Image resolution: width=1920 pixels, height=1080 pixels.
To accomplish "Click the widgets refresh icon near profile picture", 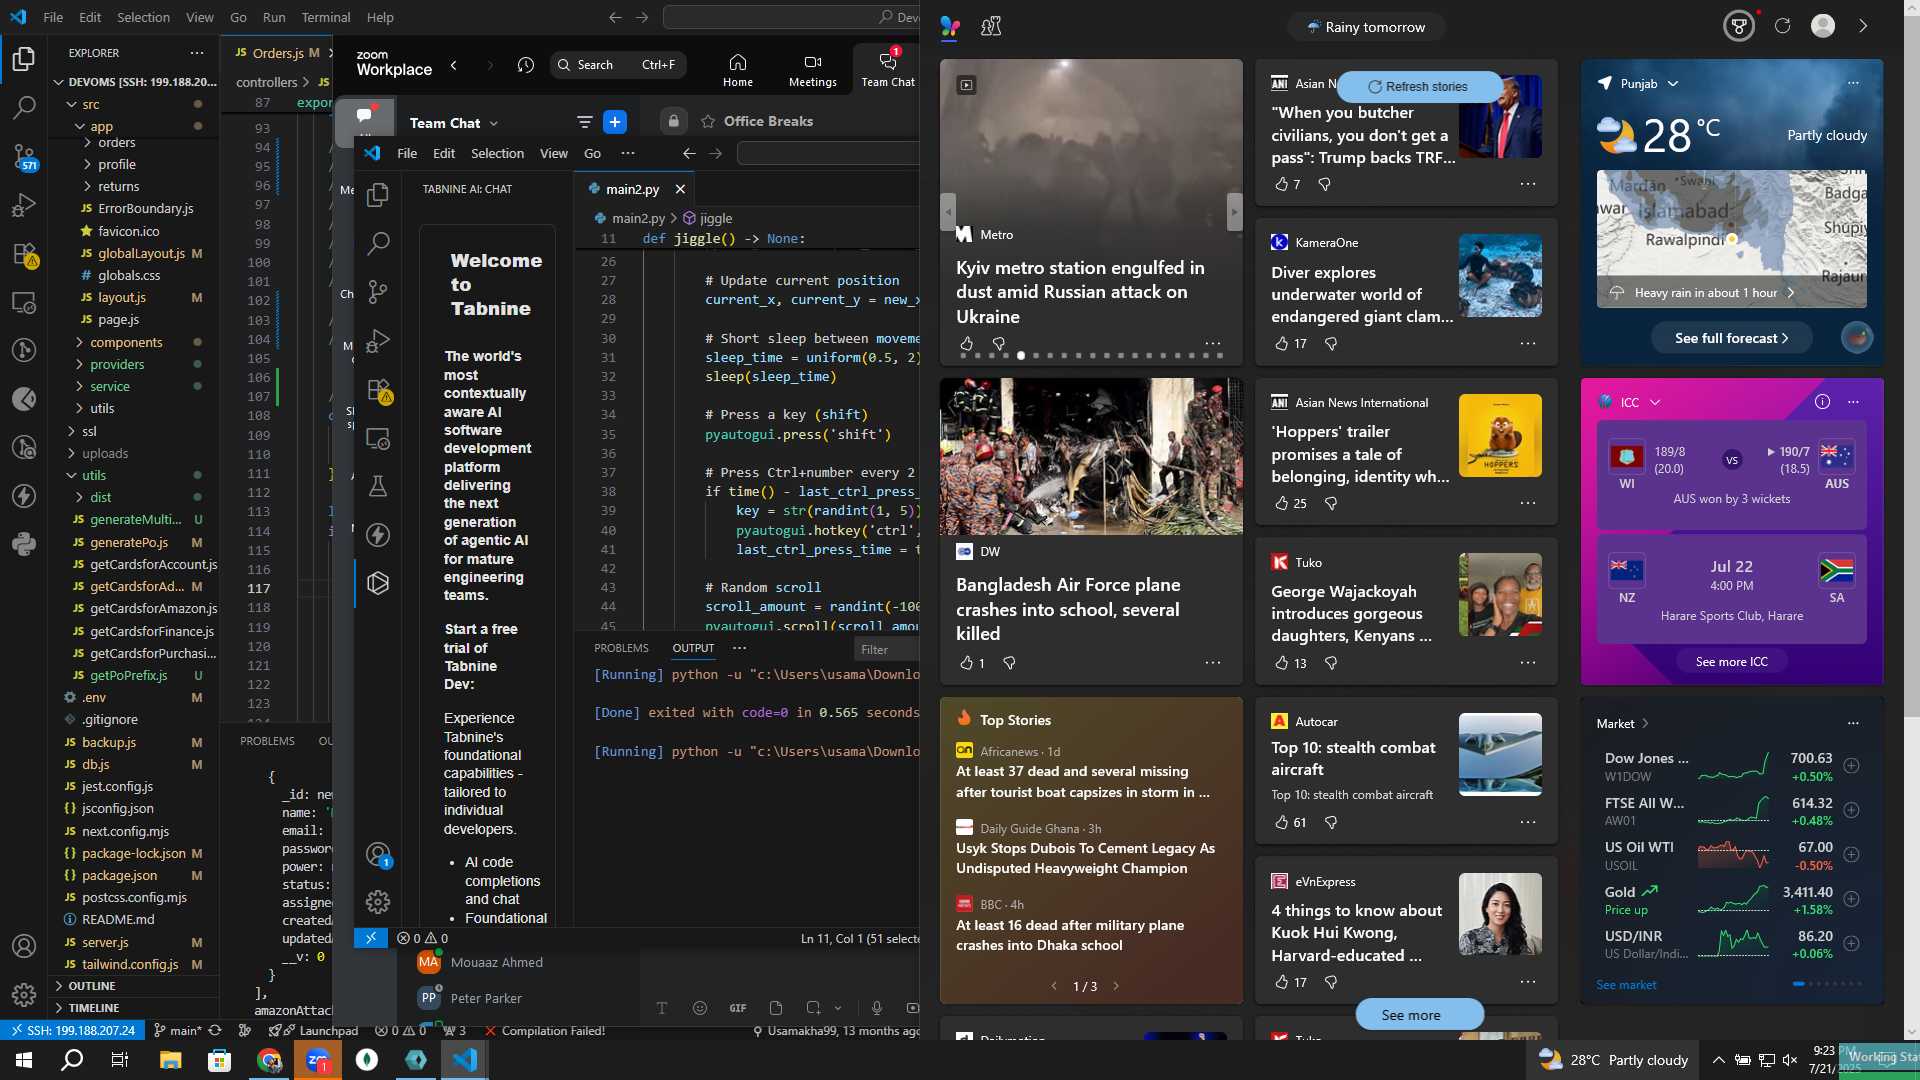I will 1782,26.
